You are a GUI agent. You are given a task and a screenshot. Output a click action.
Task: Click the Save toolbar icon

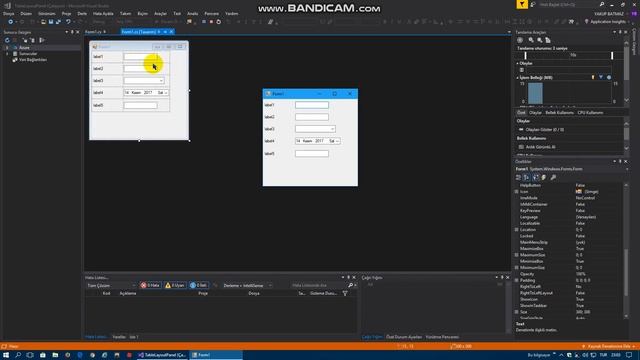[x=51, y=22]
